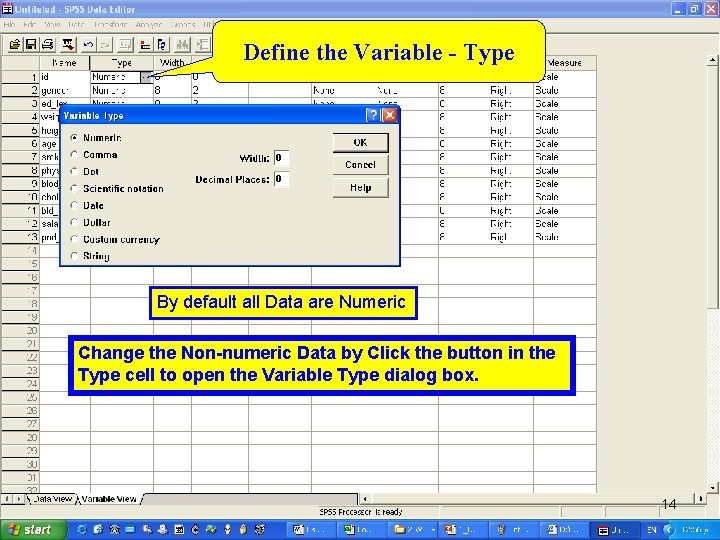Click Cancel in the Variable Type dialog
The height and width of the screenshot is (540, 720).
point(360,165)
